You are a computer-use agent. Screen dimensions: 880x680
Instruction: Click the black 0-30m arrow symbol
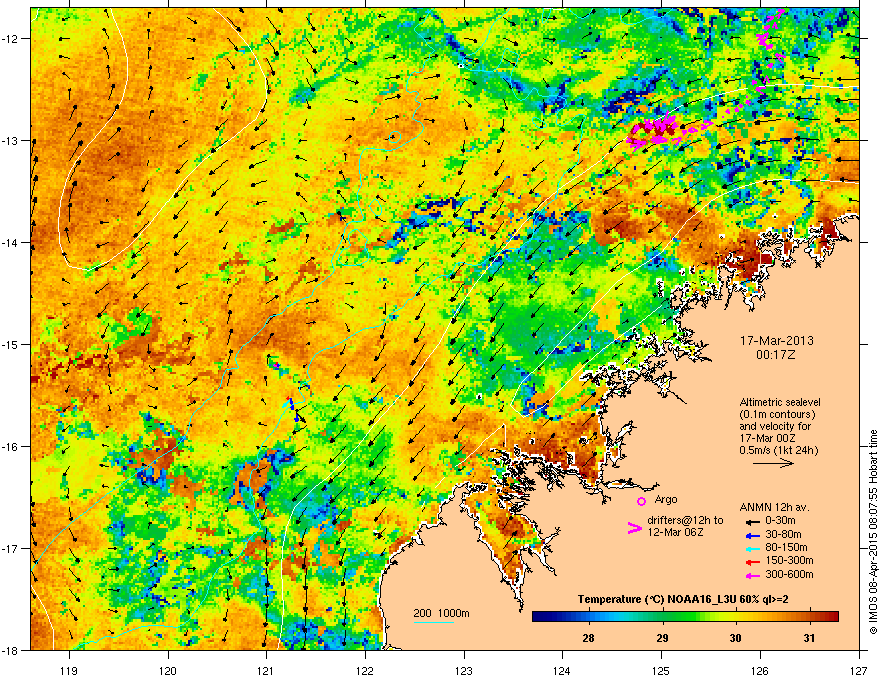752,521
